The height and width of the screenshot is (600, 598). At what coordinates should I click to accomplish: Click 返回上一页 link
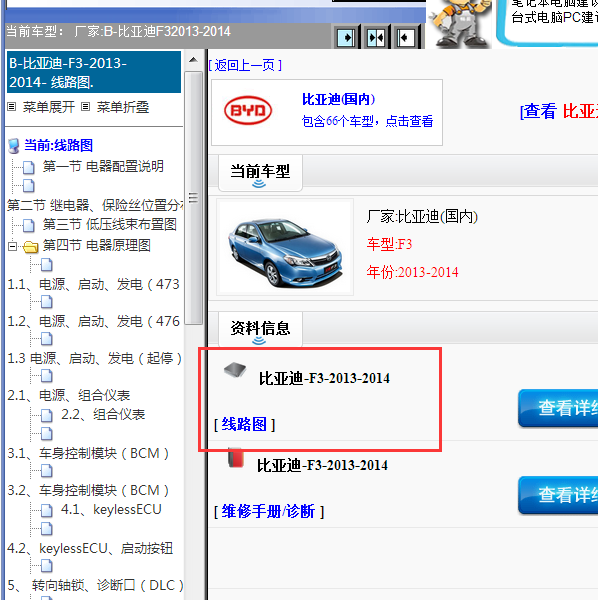point(245,65)
